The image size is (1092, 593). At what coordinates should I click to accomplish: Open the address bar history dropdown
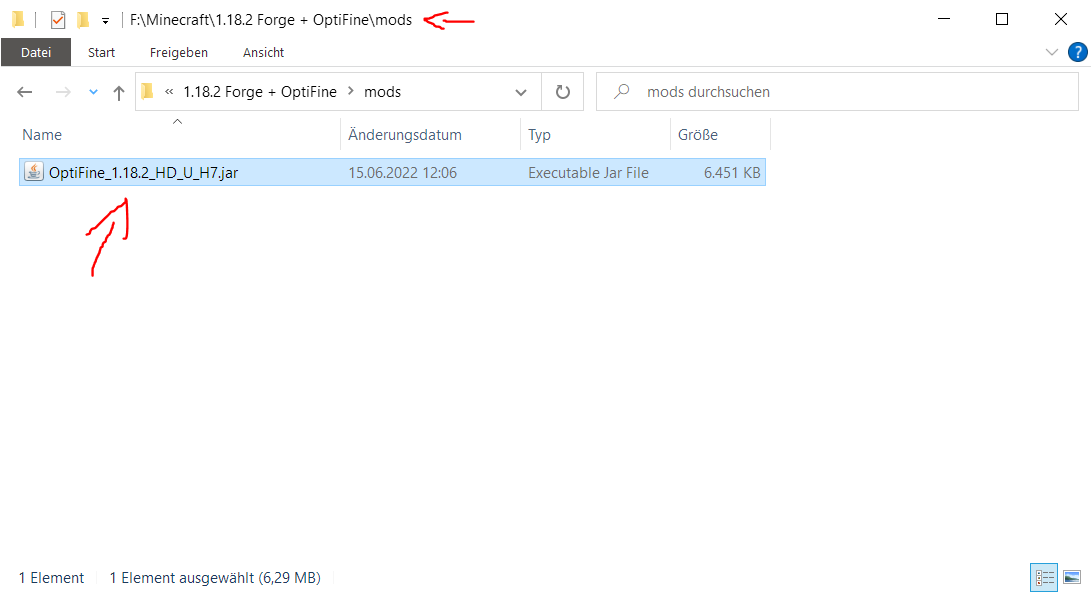click(x=521, y=92)
